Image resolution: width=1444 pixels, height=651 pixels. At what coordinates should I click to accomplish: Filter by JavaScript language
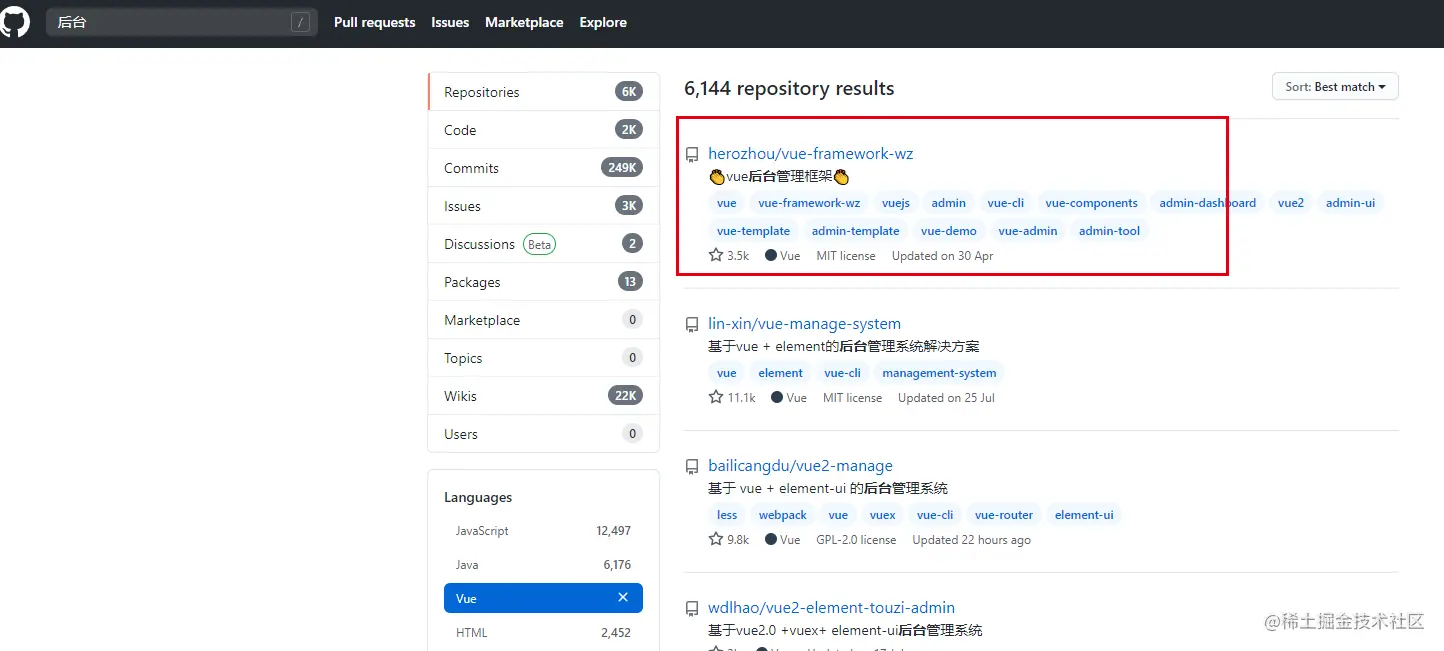pyautogui.click(x=543, y=531)
